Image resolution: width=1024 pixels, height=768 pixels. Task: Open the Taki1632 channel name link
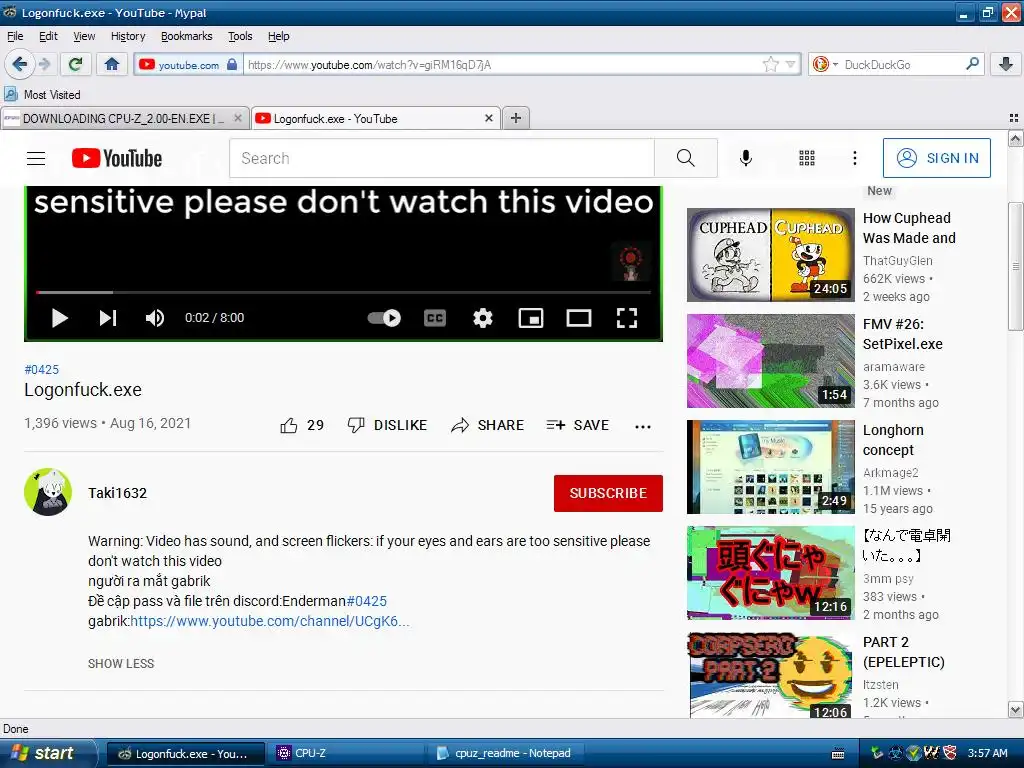coord(118,493)
